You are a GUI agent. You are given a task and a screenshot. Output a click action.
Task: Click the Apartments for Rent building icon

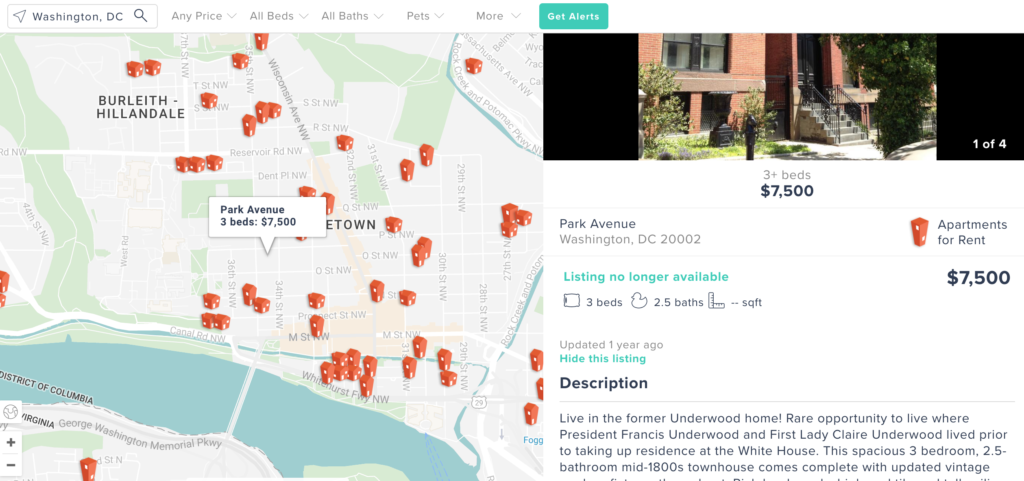[x=920, y=232]
